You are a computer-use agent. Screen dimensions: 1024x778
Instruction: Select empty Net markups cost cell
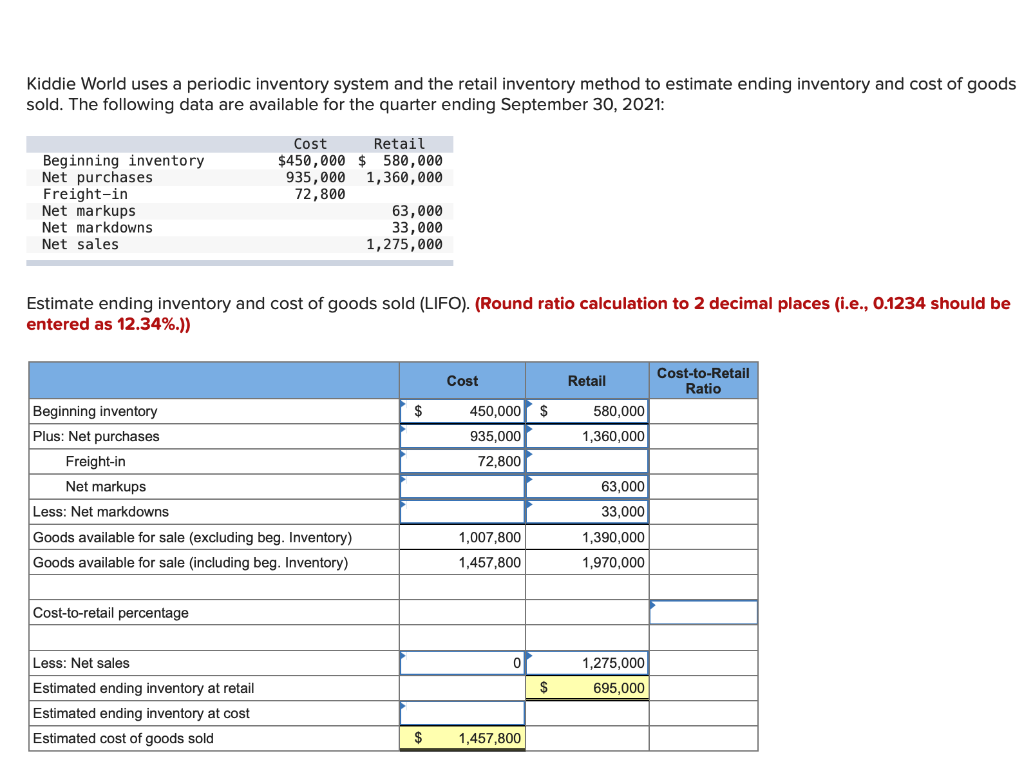click(x=462, y=487)
